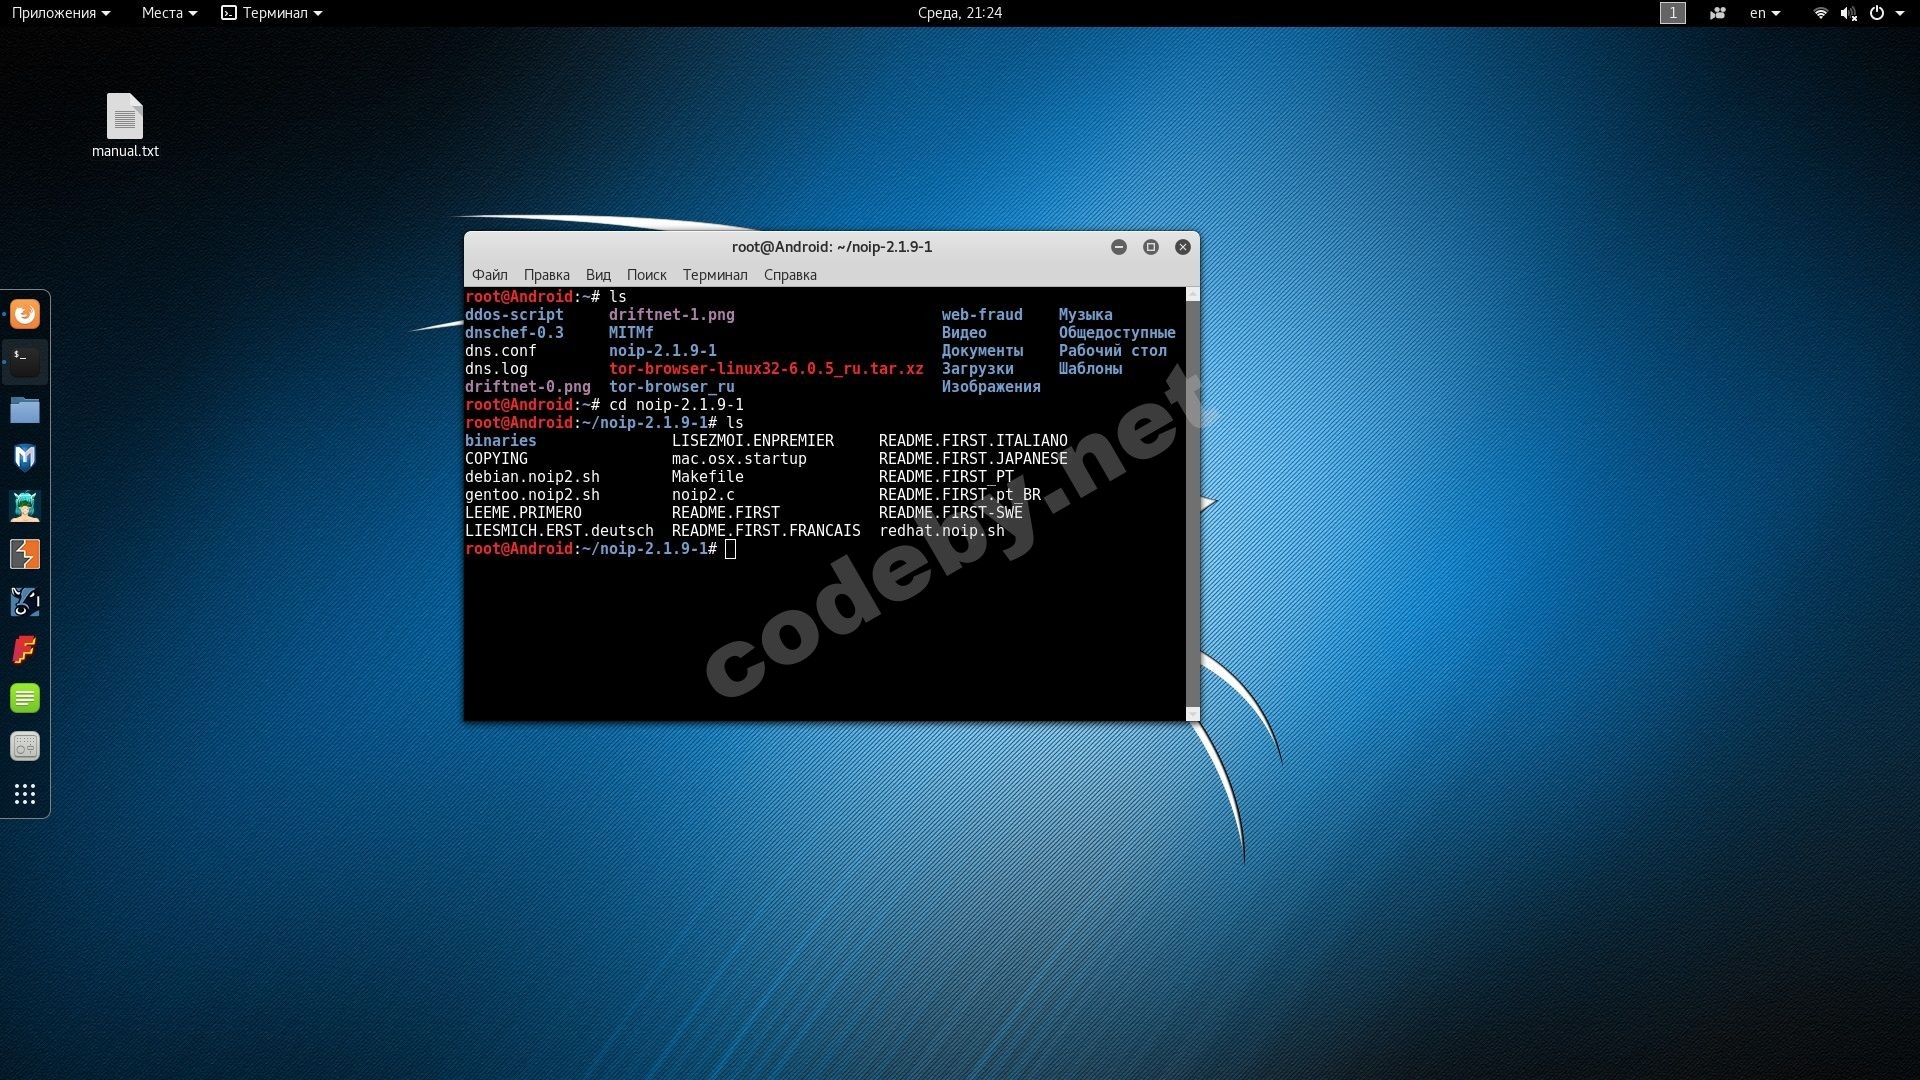Open the Files folder icon in dock
1920x1080 pixels.
point(25,410)
